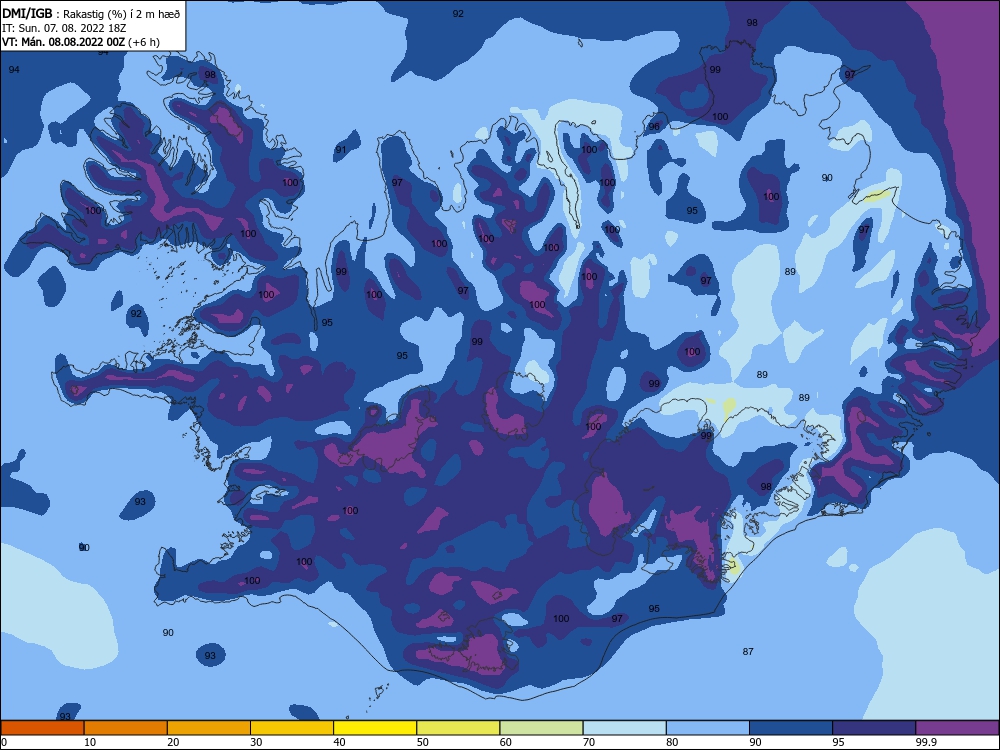This screenshot has width=1000, height=750.
Task: Pick the '30' legend scale label
Action: [256, 742]
